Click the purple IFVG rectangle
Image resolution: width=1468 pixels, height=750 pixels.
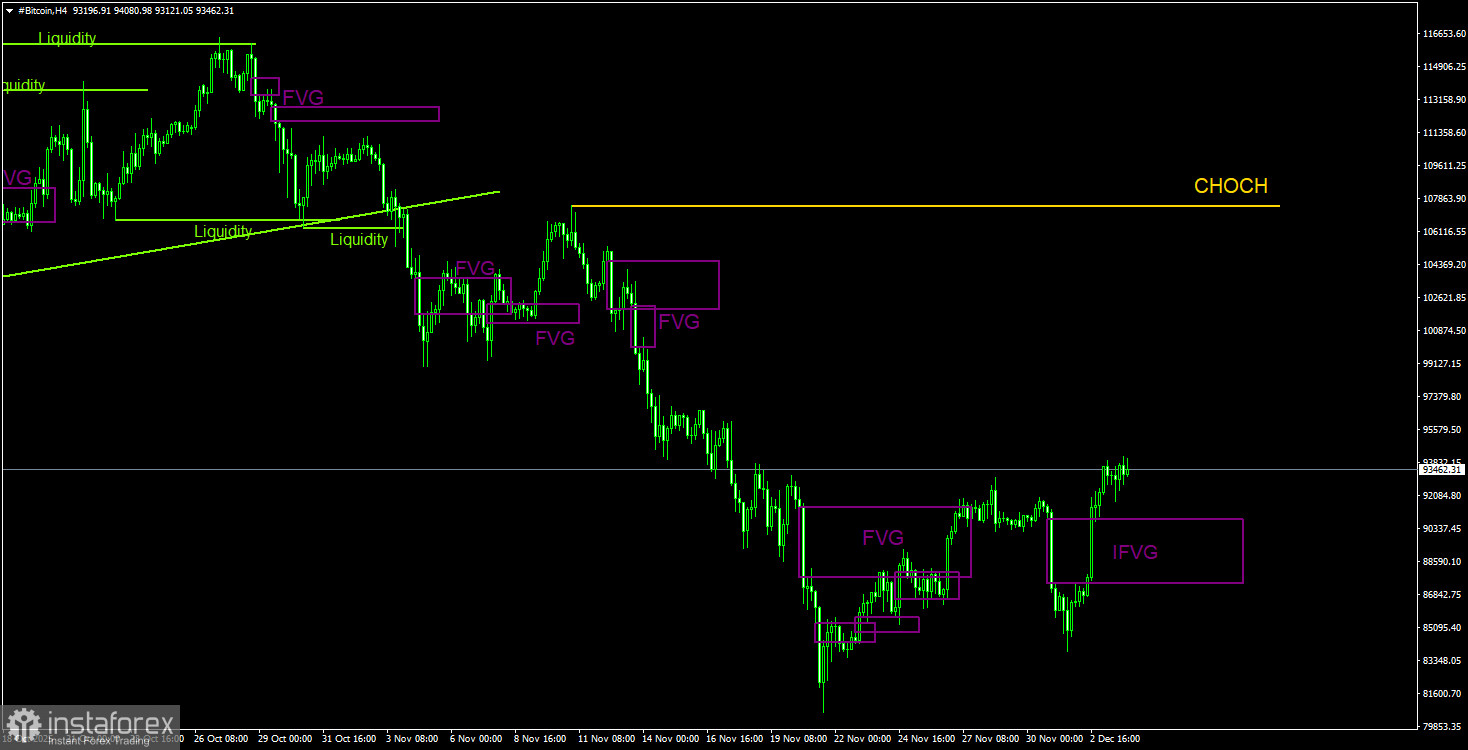[1145, 551]
